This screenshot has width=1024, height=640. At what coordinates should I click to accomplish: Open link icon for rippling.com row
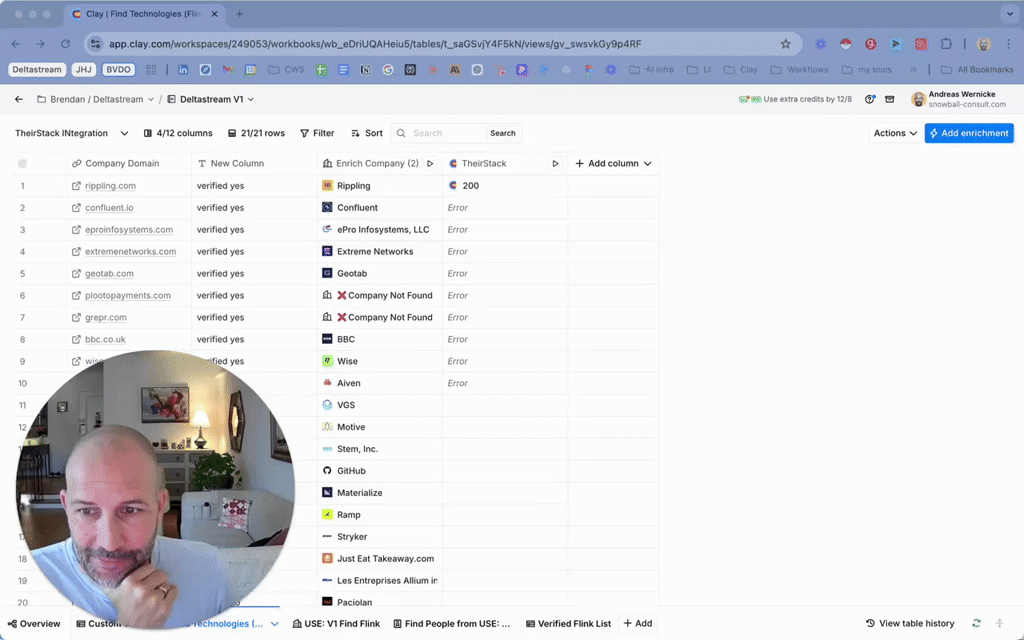coord(76,186)
